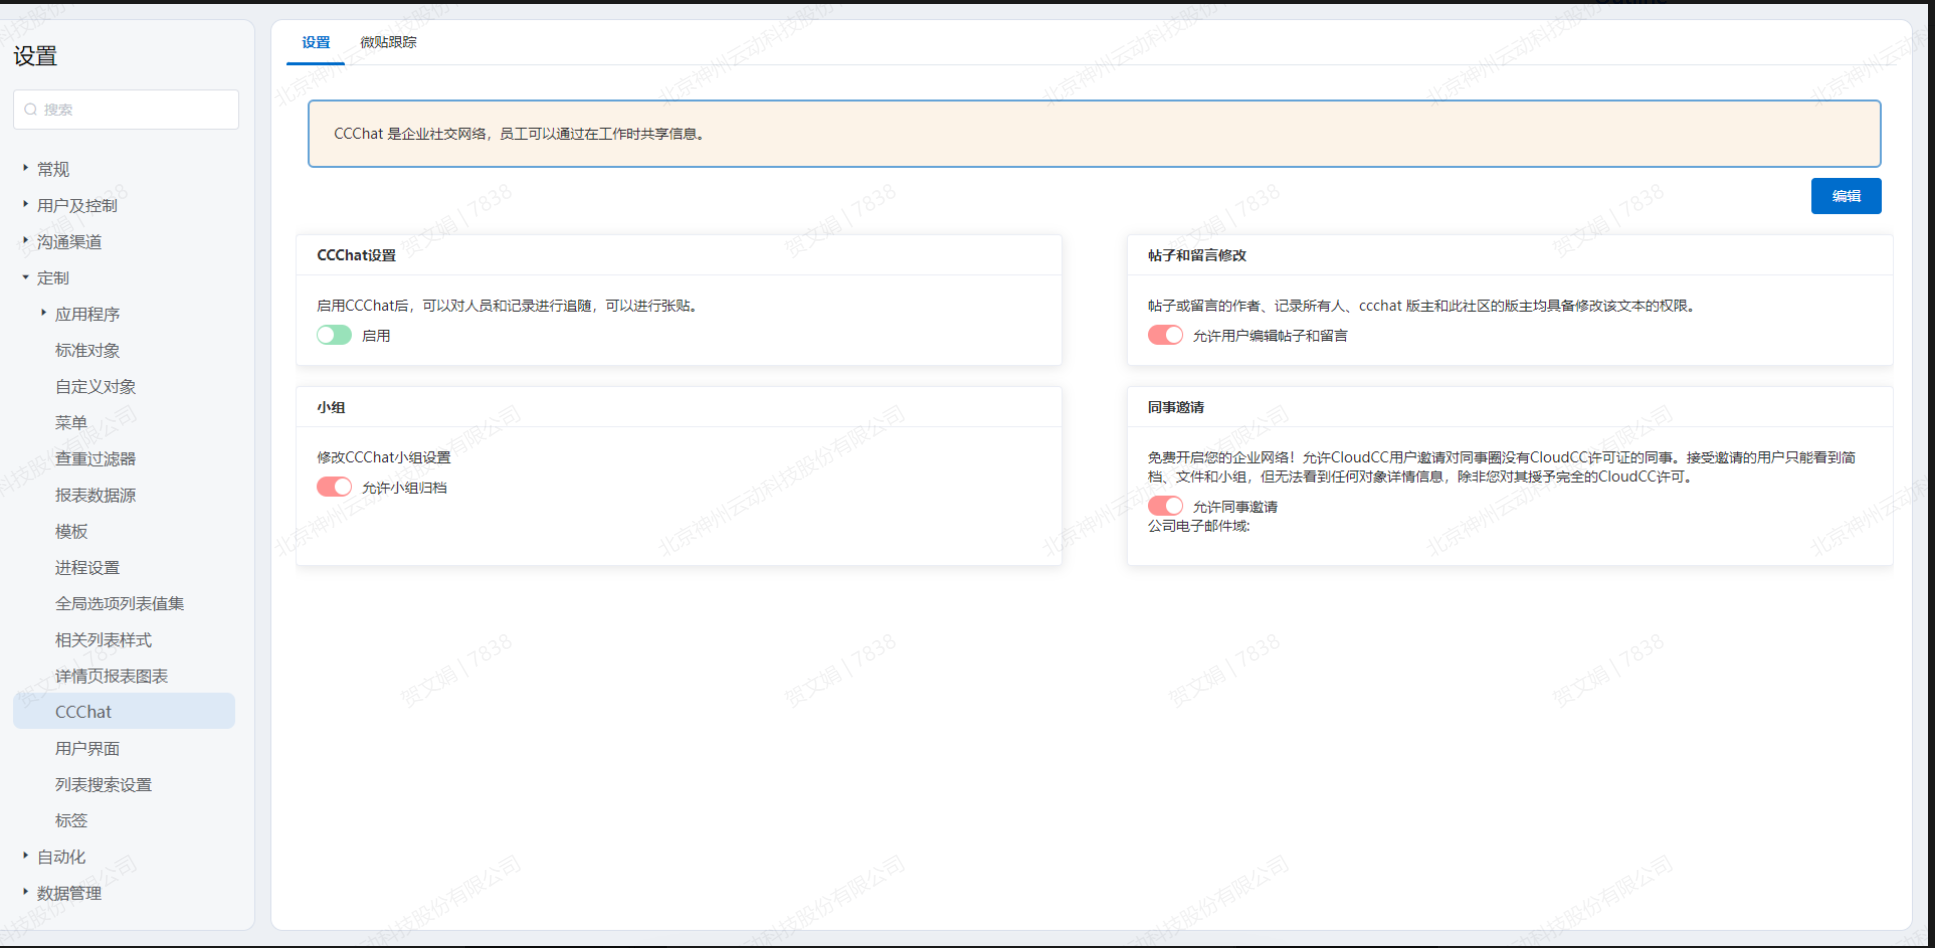Focus the 搜索 input field

point(135,110)
